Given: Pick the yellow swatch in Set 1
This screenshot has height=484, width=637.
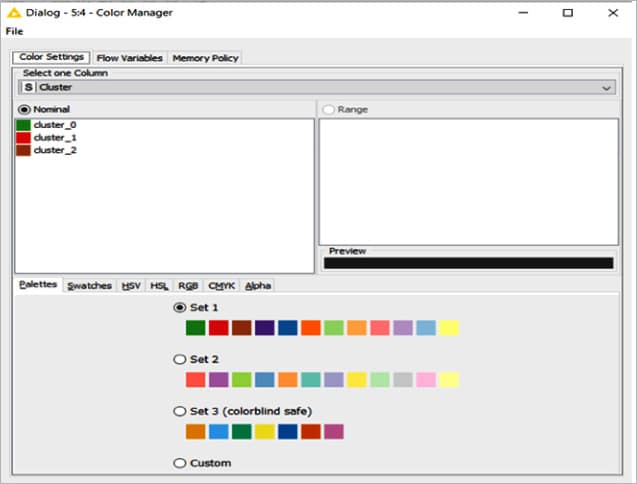Looking at the screenshot, I should pyautogui.click(x=449, y=328).
